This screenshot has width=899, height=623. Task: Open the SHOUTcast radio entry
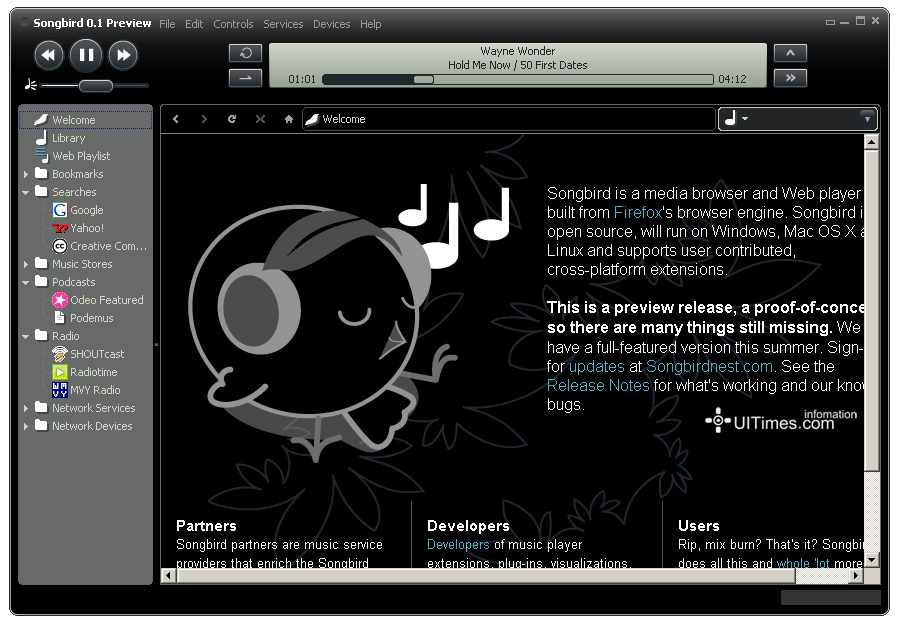88,354
